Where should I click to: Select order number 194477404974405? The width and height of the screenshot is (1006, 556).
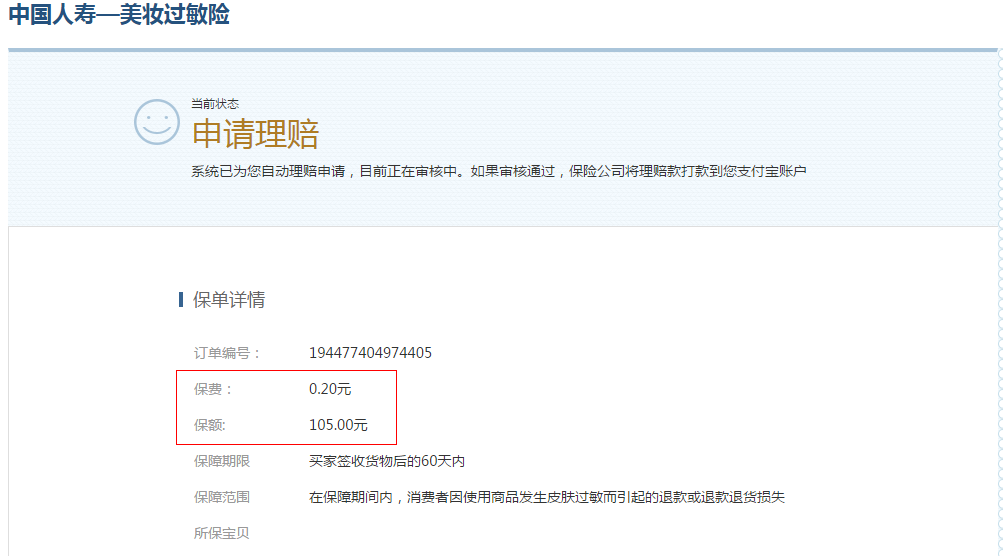[370, 353]
